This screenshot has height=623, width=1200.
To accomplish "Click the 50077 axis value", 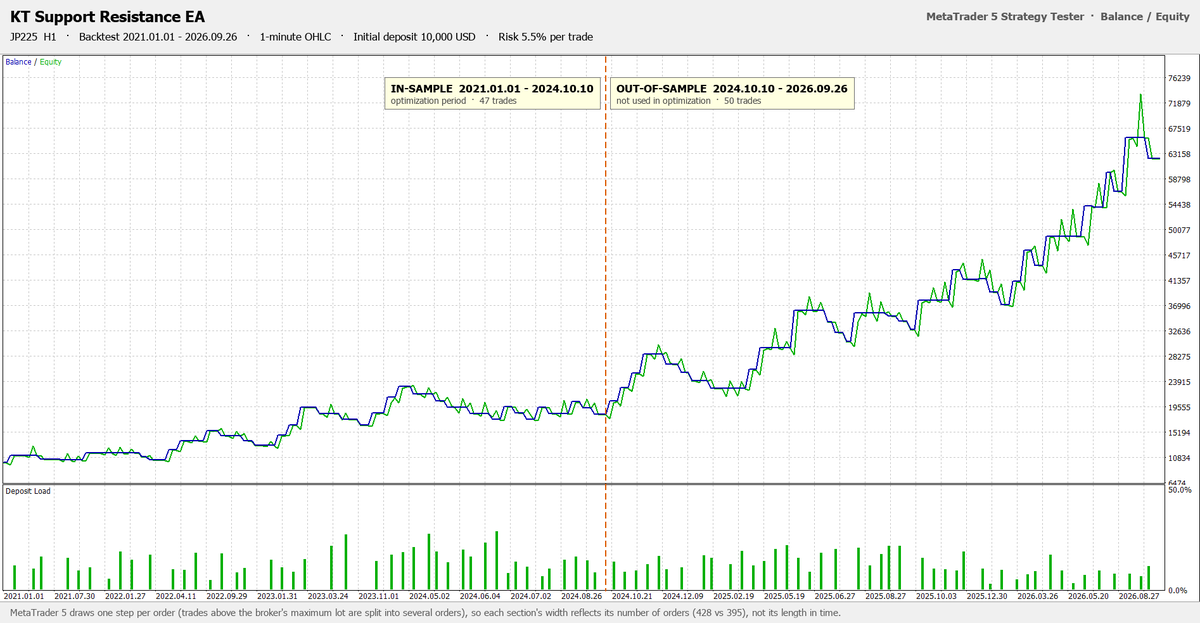I will click(1178, 230).
